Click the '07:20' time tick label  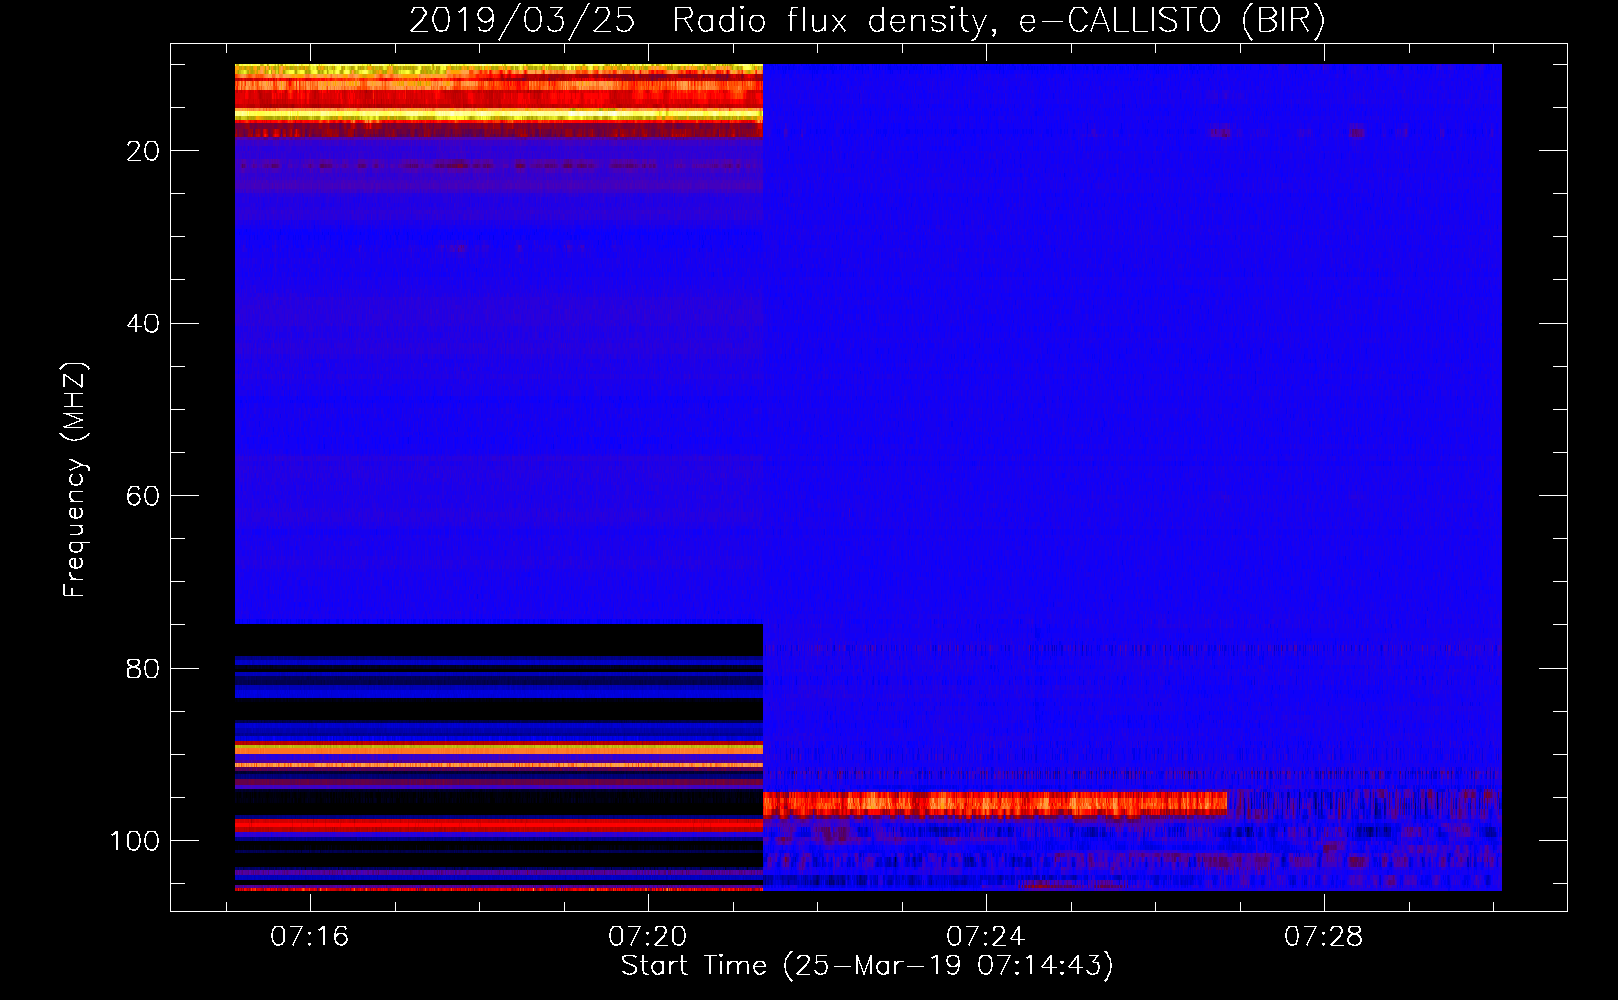pyautogui.click(x=648, y=936)
